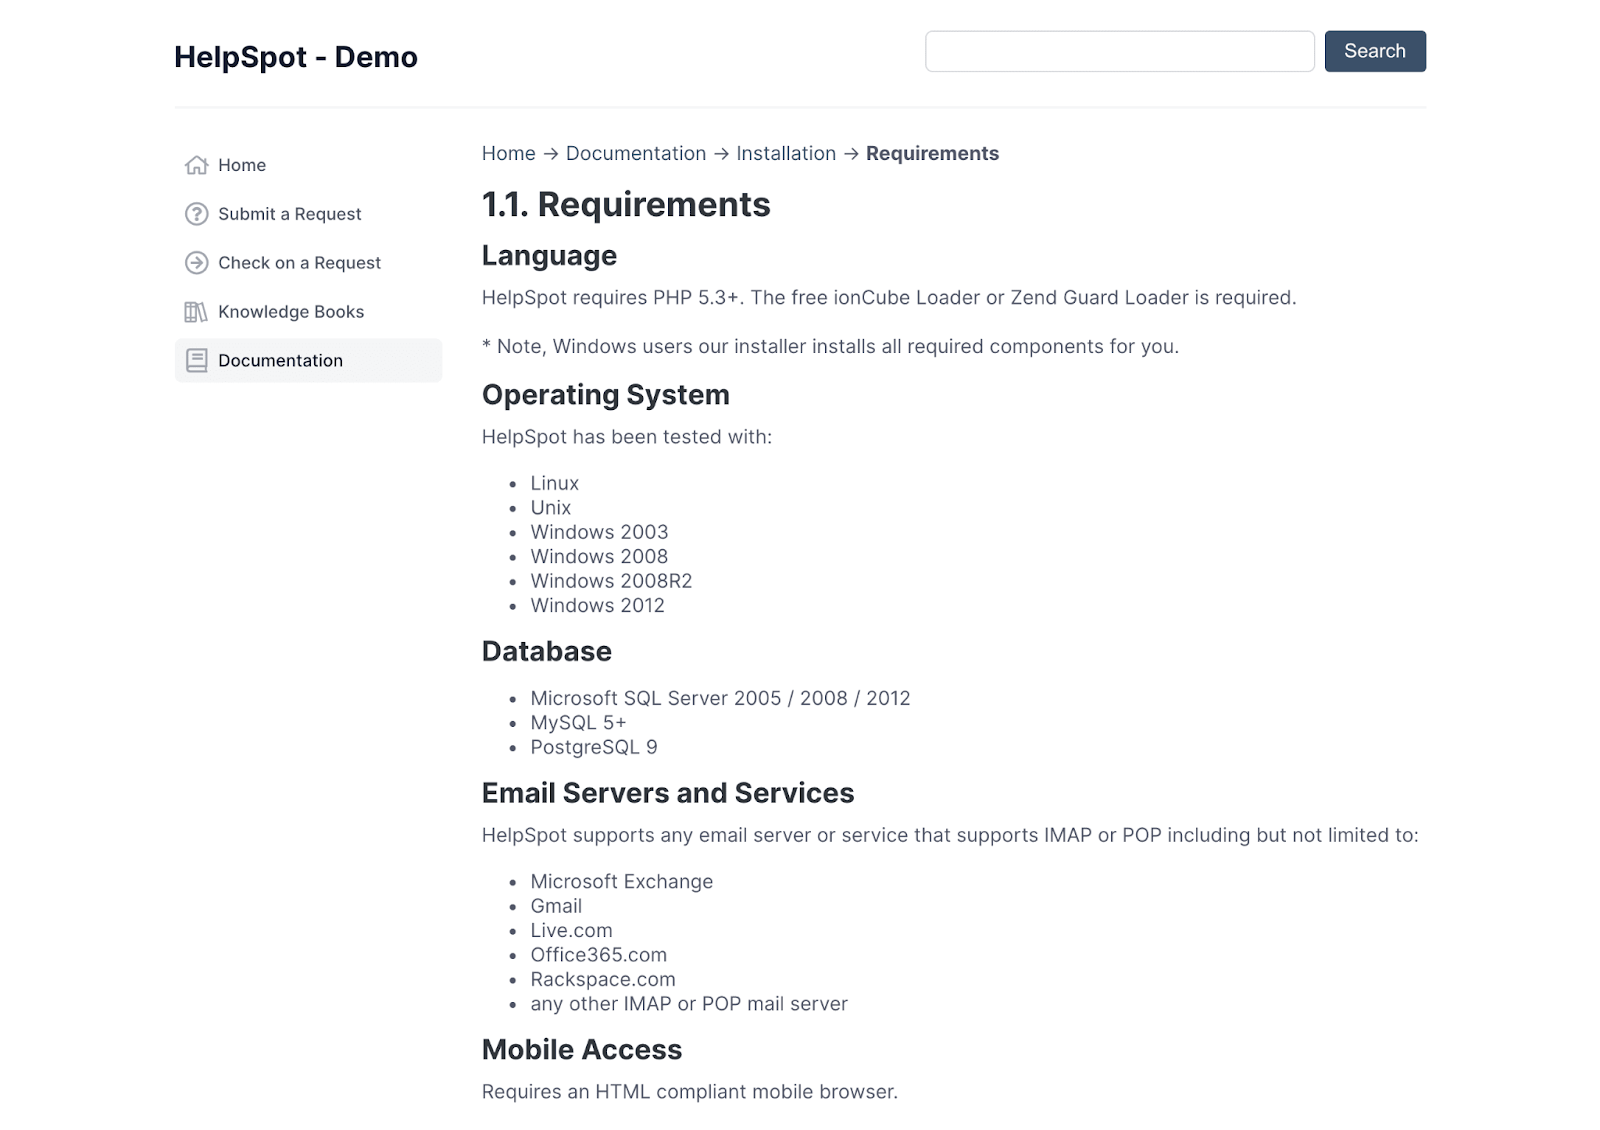1600x1130 pixels.
Task: Browse the Knowledge Books section
Action: click(x=291, y=312)
